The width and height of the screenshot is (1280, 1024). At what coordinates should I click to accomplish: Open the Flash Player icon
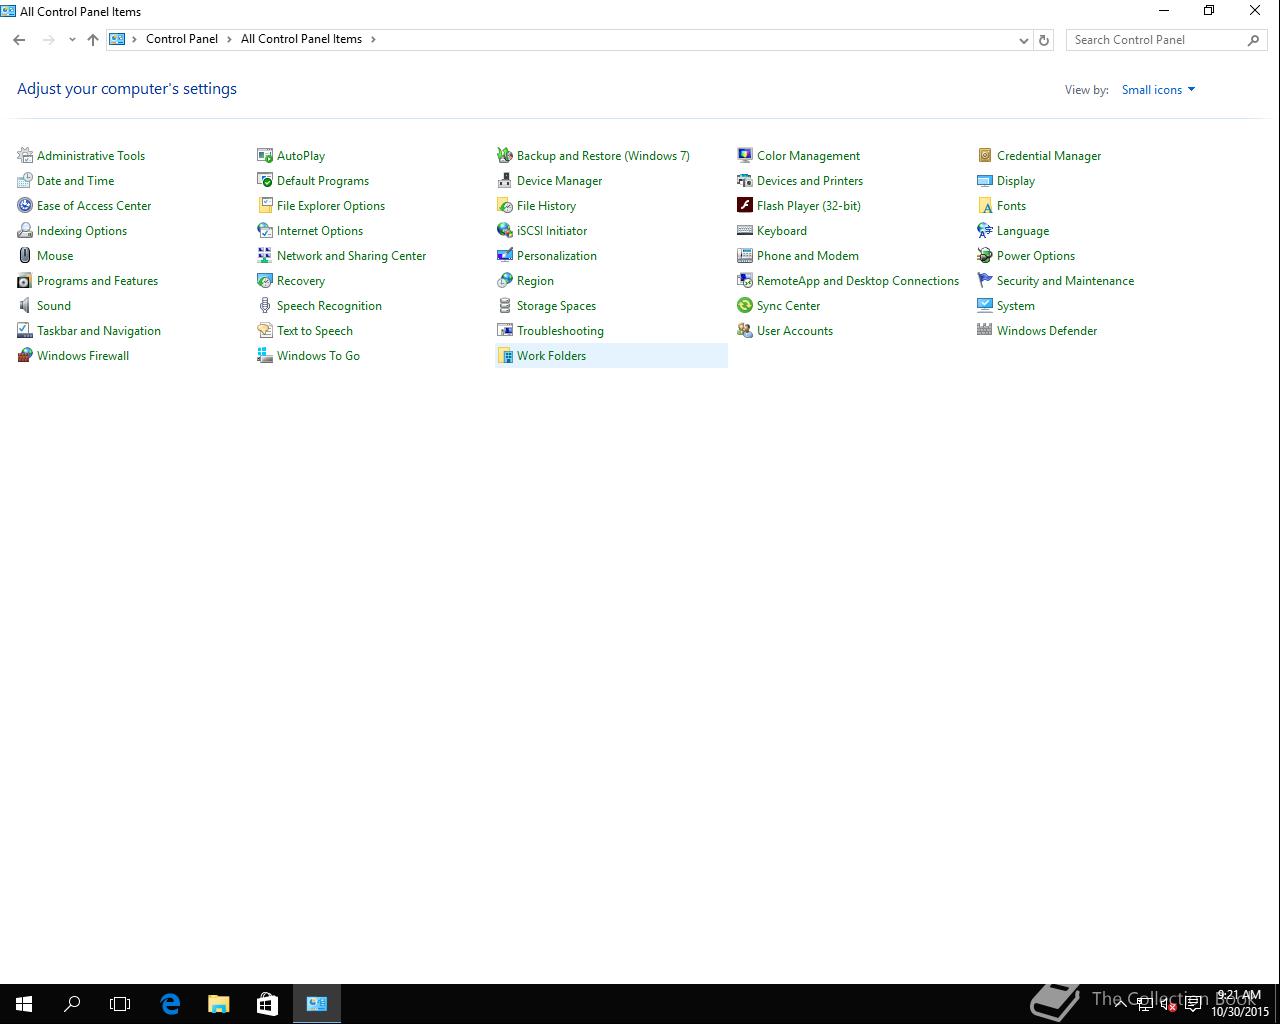[745, 205]
